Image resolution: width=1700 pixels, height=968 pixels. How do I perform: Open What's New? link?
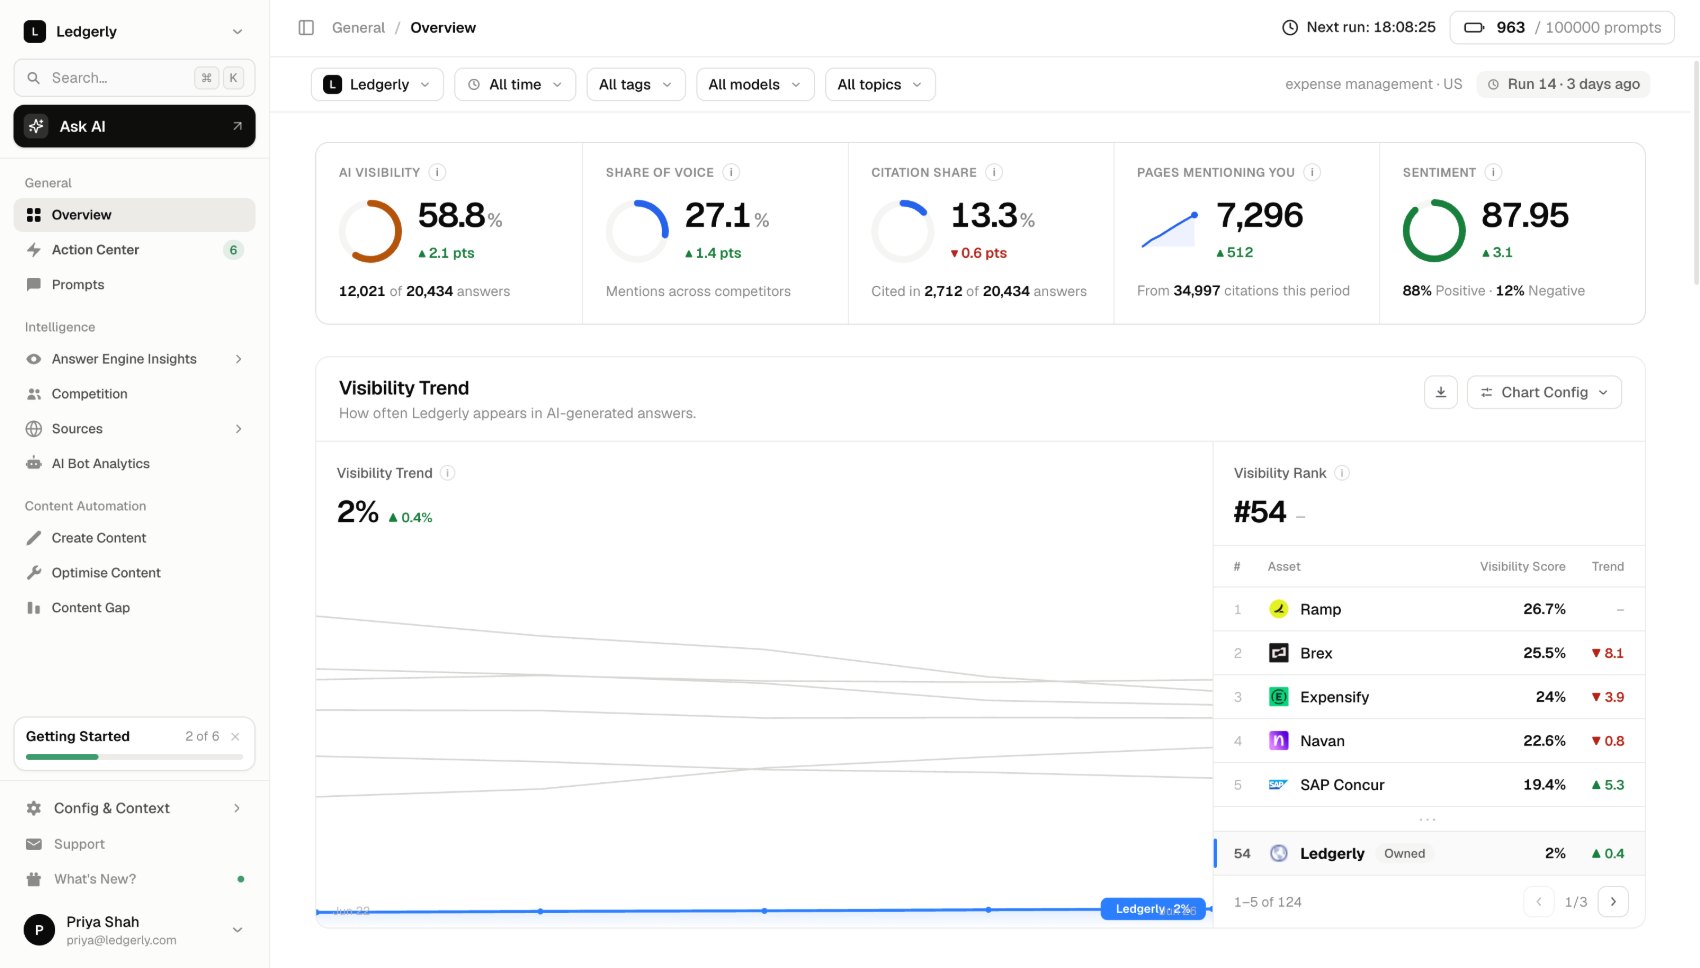click(x=134, y=879)
